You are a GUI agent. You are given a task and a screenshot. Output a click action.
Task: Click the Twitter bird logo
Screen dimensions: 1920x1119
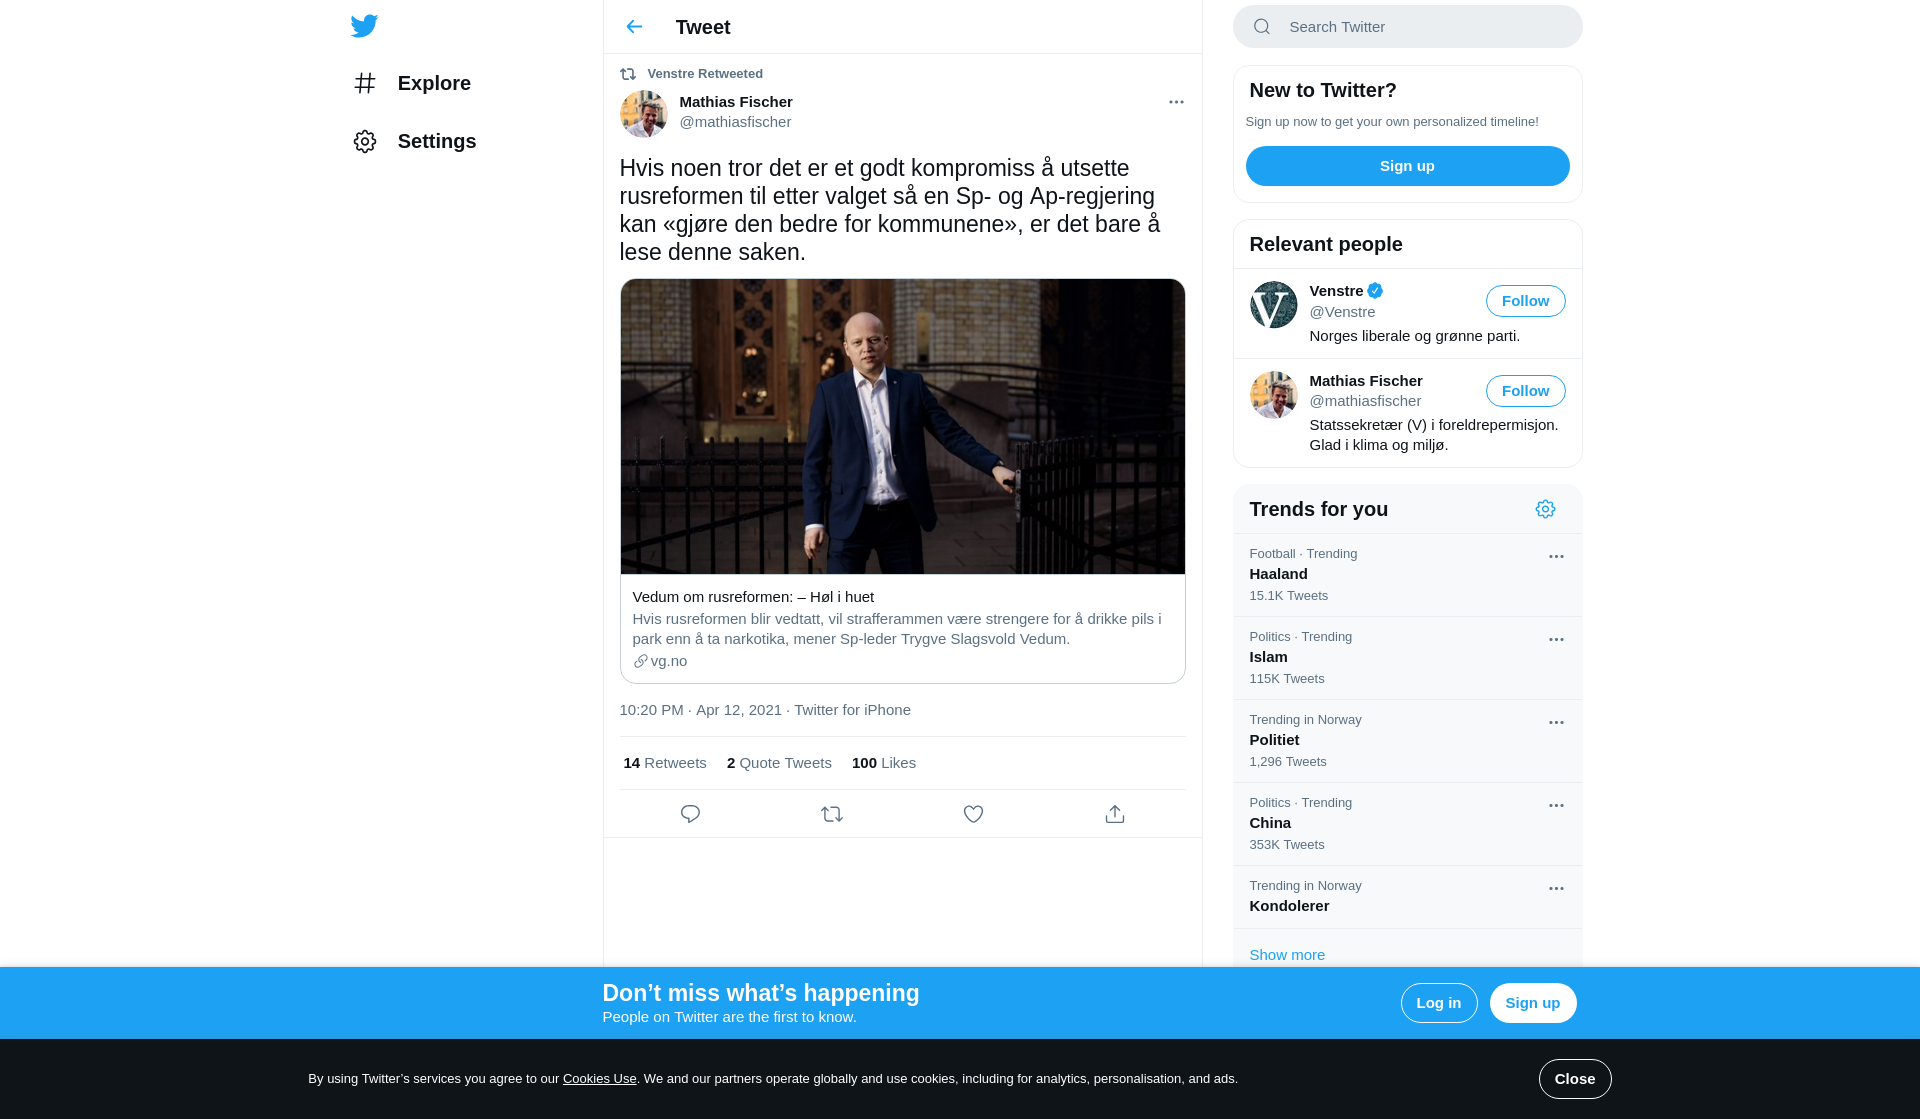[364, 26]
